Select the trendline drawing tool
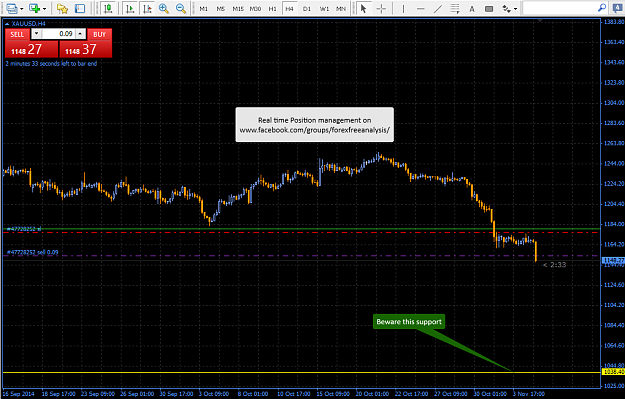This screenshot has height=399, width=625. pos(438,8)
